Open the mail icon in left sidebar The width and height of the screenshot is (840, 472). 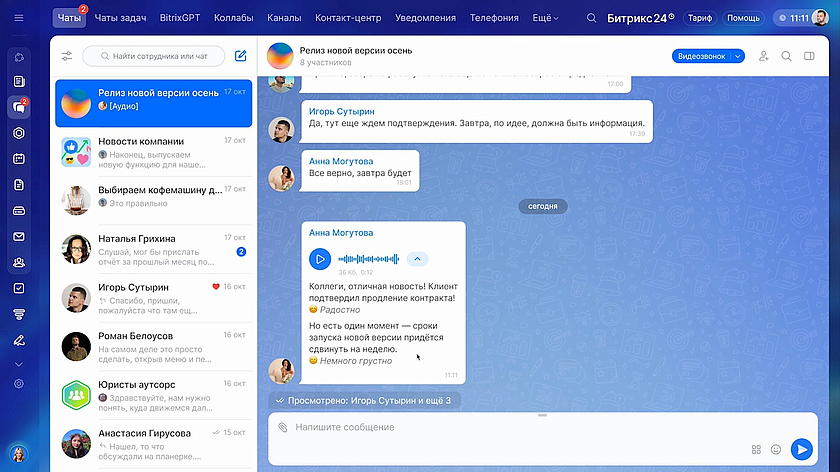pyautogui.click(x=18, y=237)
